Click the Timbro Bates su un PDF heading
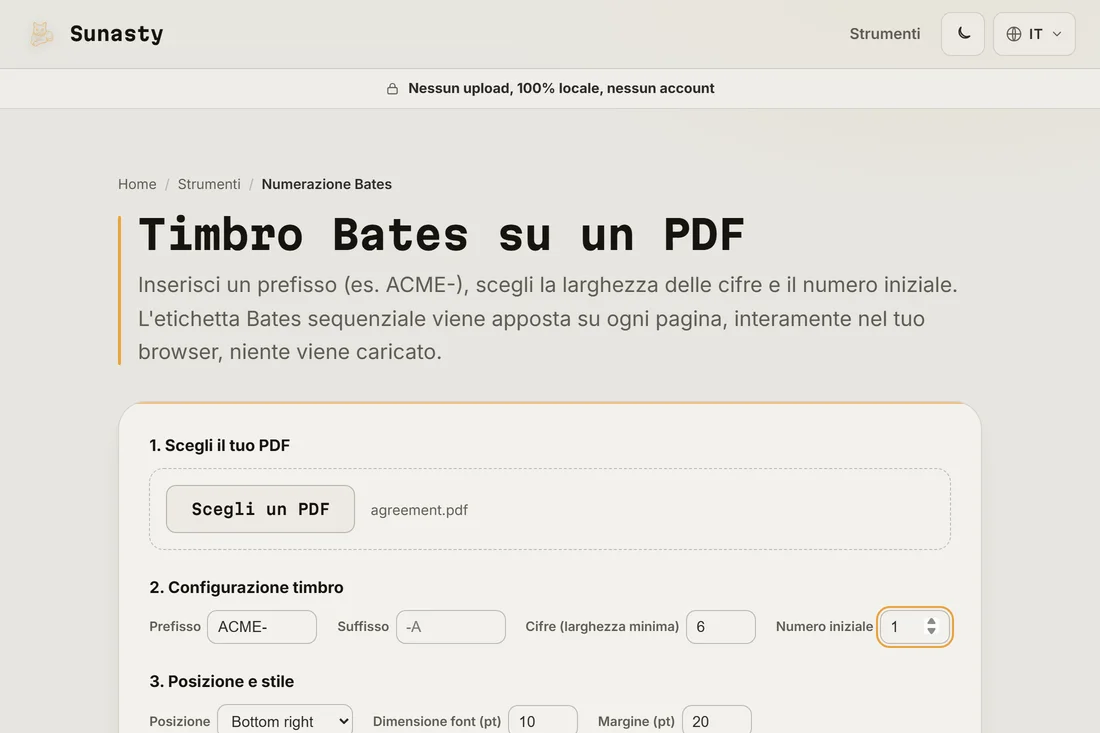 (441, 234)
